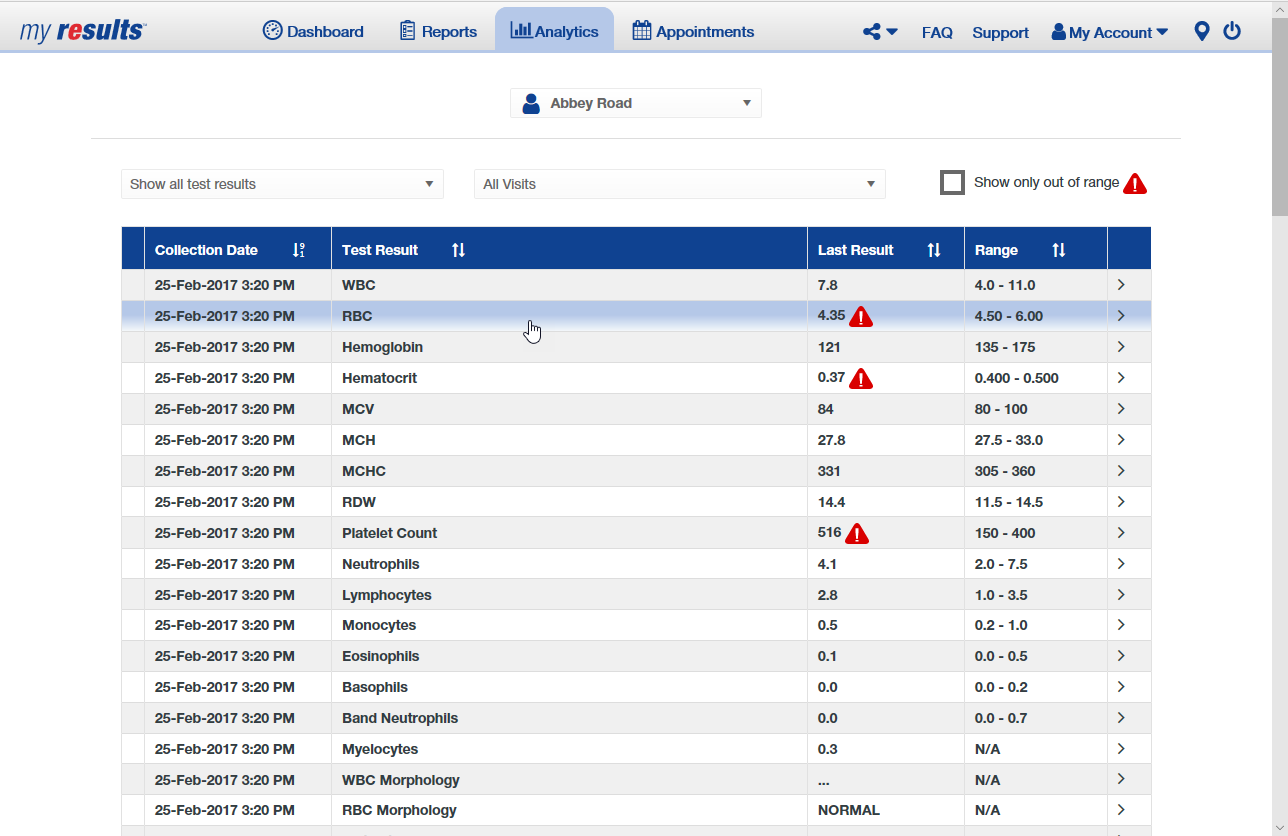Open WBC Morphology row detail arrow
The image size is (1288, 836).
coord(1121,780)
